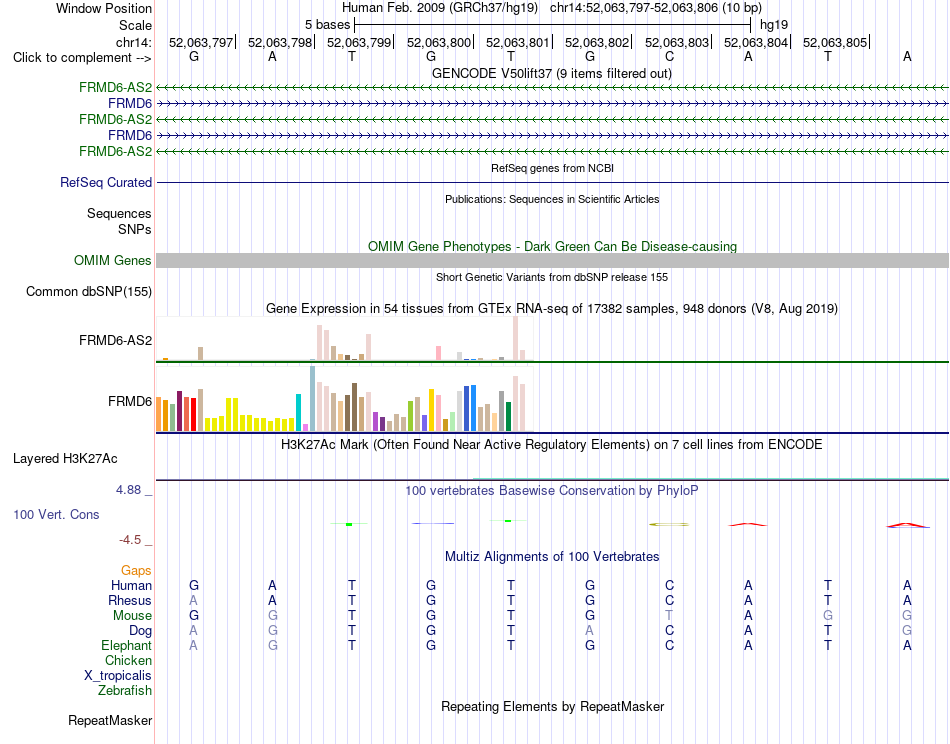
Task: Click the 'Rhesus' alignment row label
Action: [x=130, y=600]
